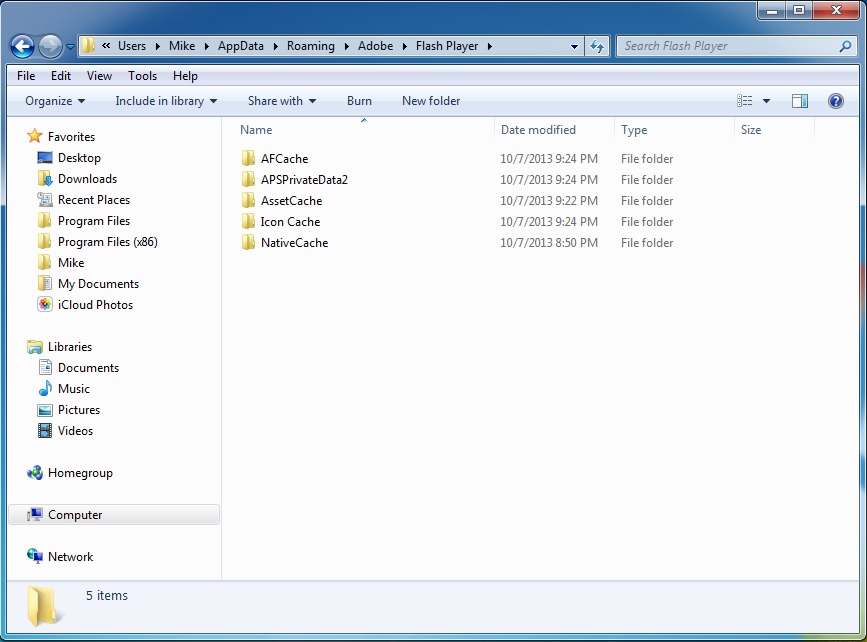Click the View menu item

click(x=99, y=75)
